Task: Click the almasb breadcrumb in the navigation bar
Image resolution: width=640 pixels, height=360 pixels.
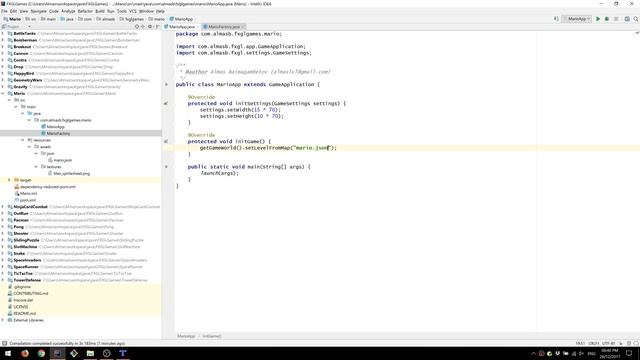Action: [x=106, y=19]
